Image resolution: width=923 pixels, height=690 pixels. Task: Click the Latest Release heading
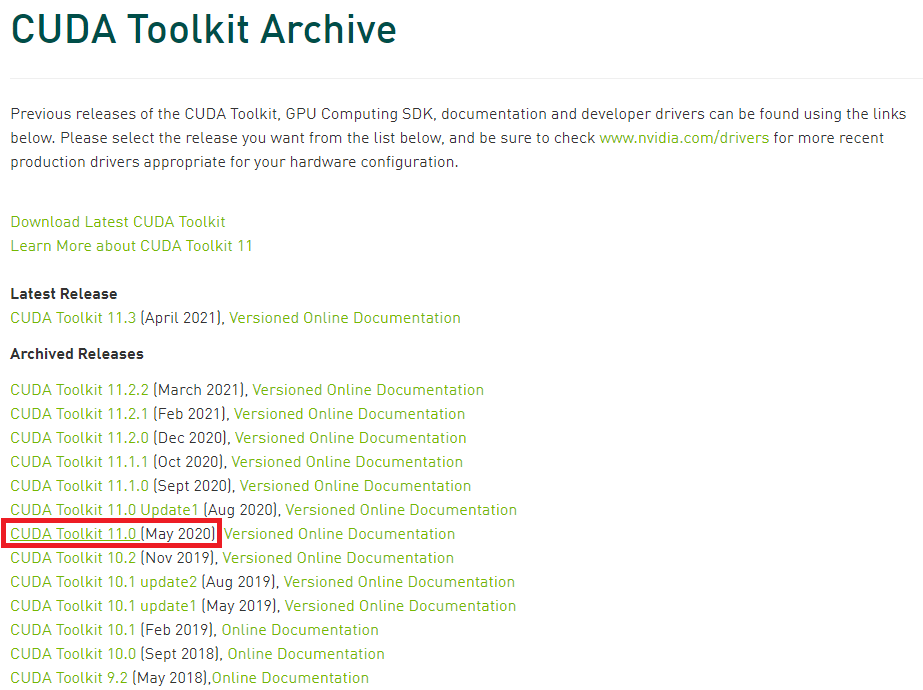pos(64,294)
